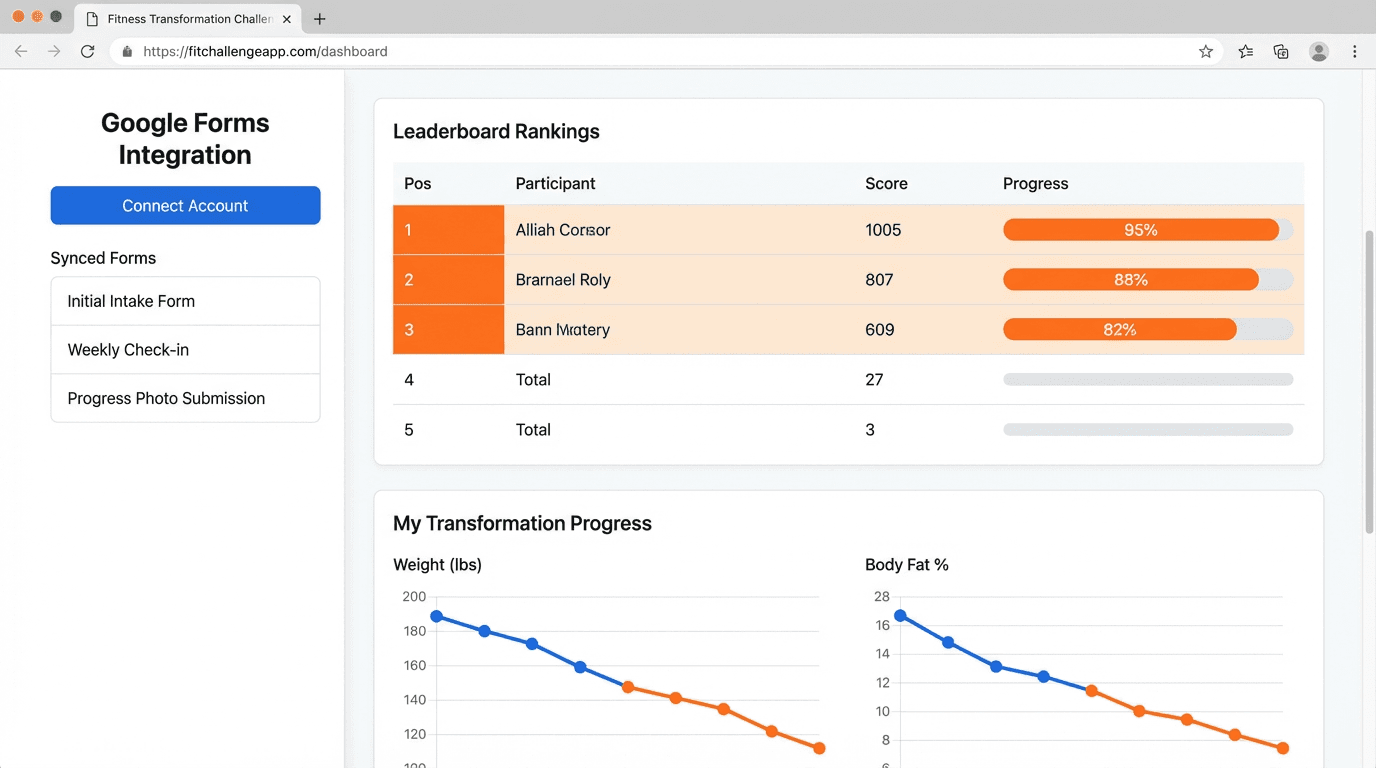Reload the dashboard page
1376x768 pixels.
coord(88,51)
